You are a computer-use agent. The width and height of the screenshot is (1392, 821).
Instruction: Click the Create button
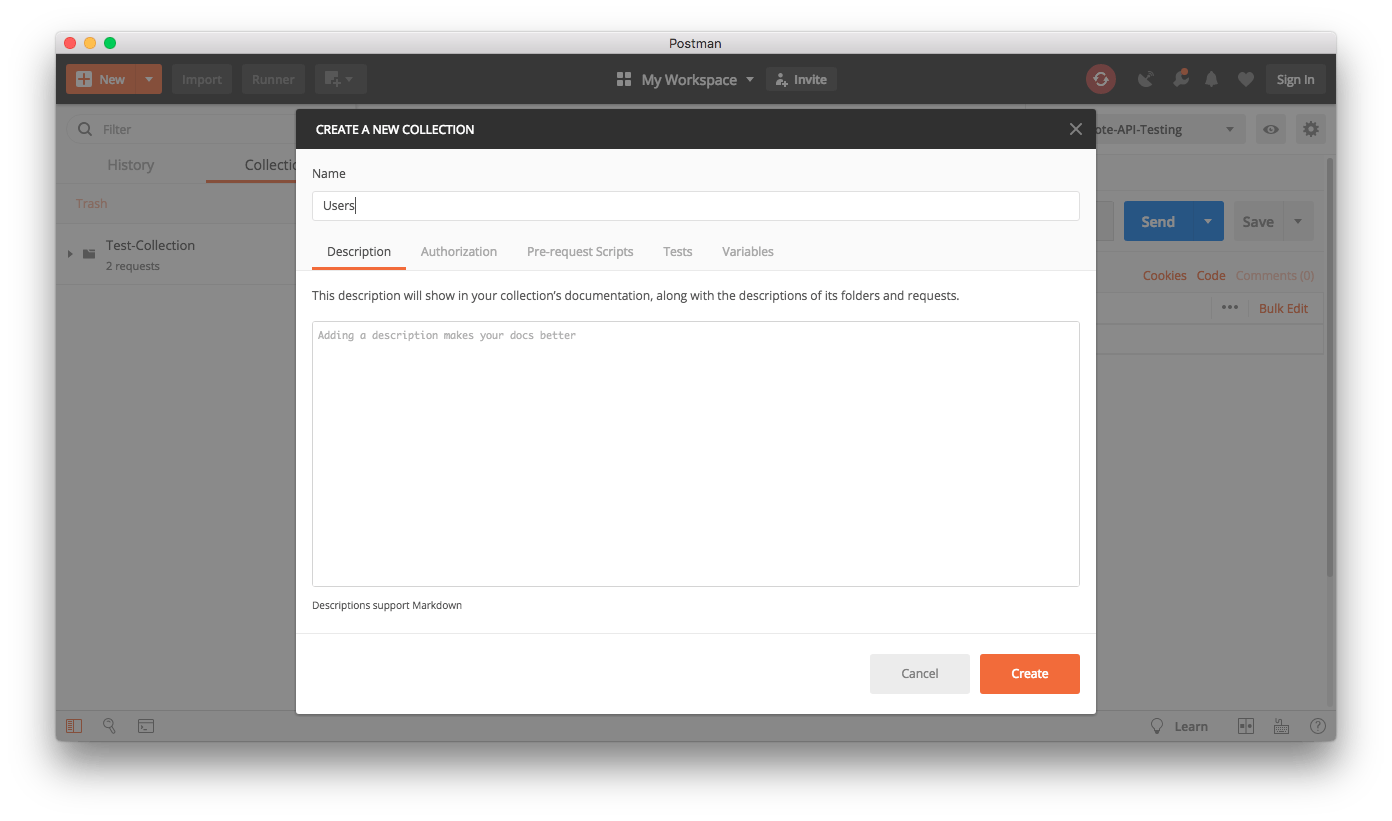[1029, 673]
